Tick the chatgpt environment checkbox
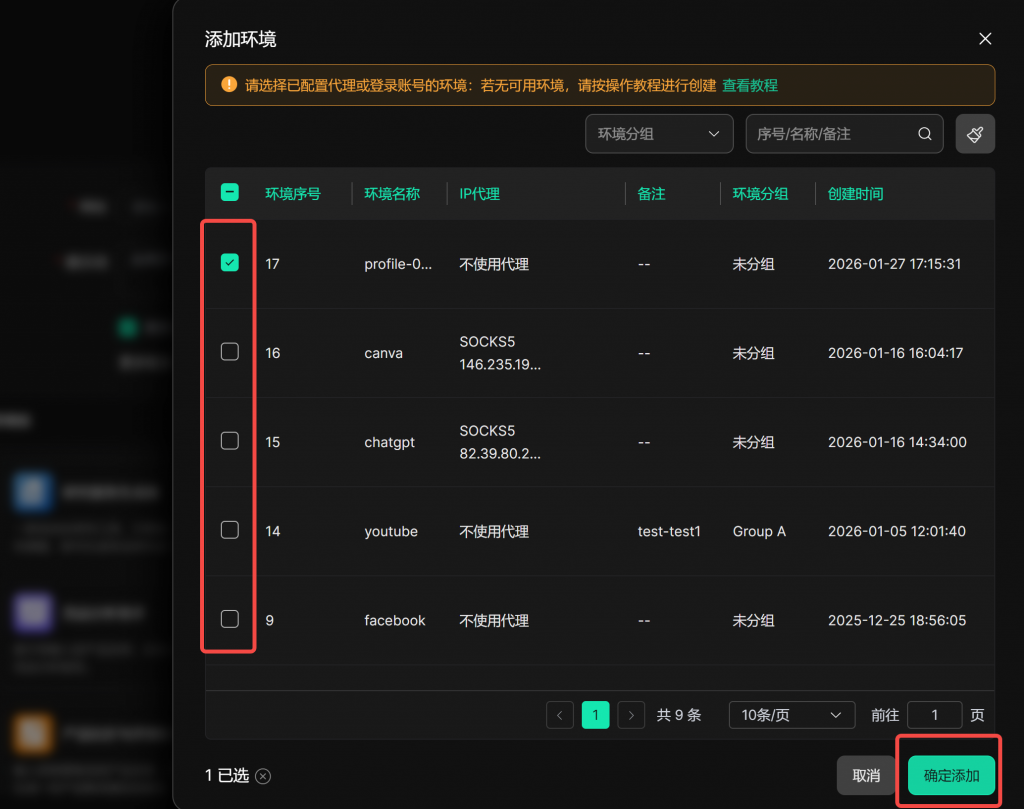 pos(230,441)
